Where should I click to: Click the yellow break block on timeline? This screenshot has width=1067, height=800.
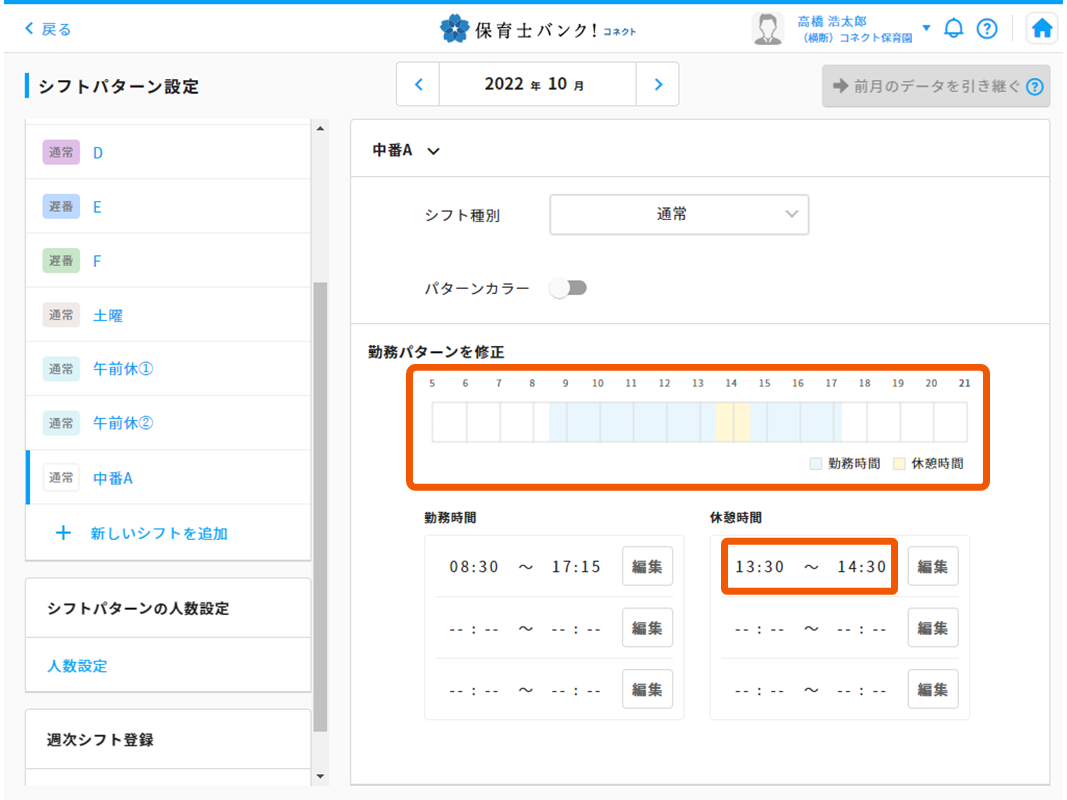point(733,422)
